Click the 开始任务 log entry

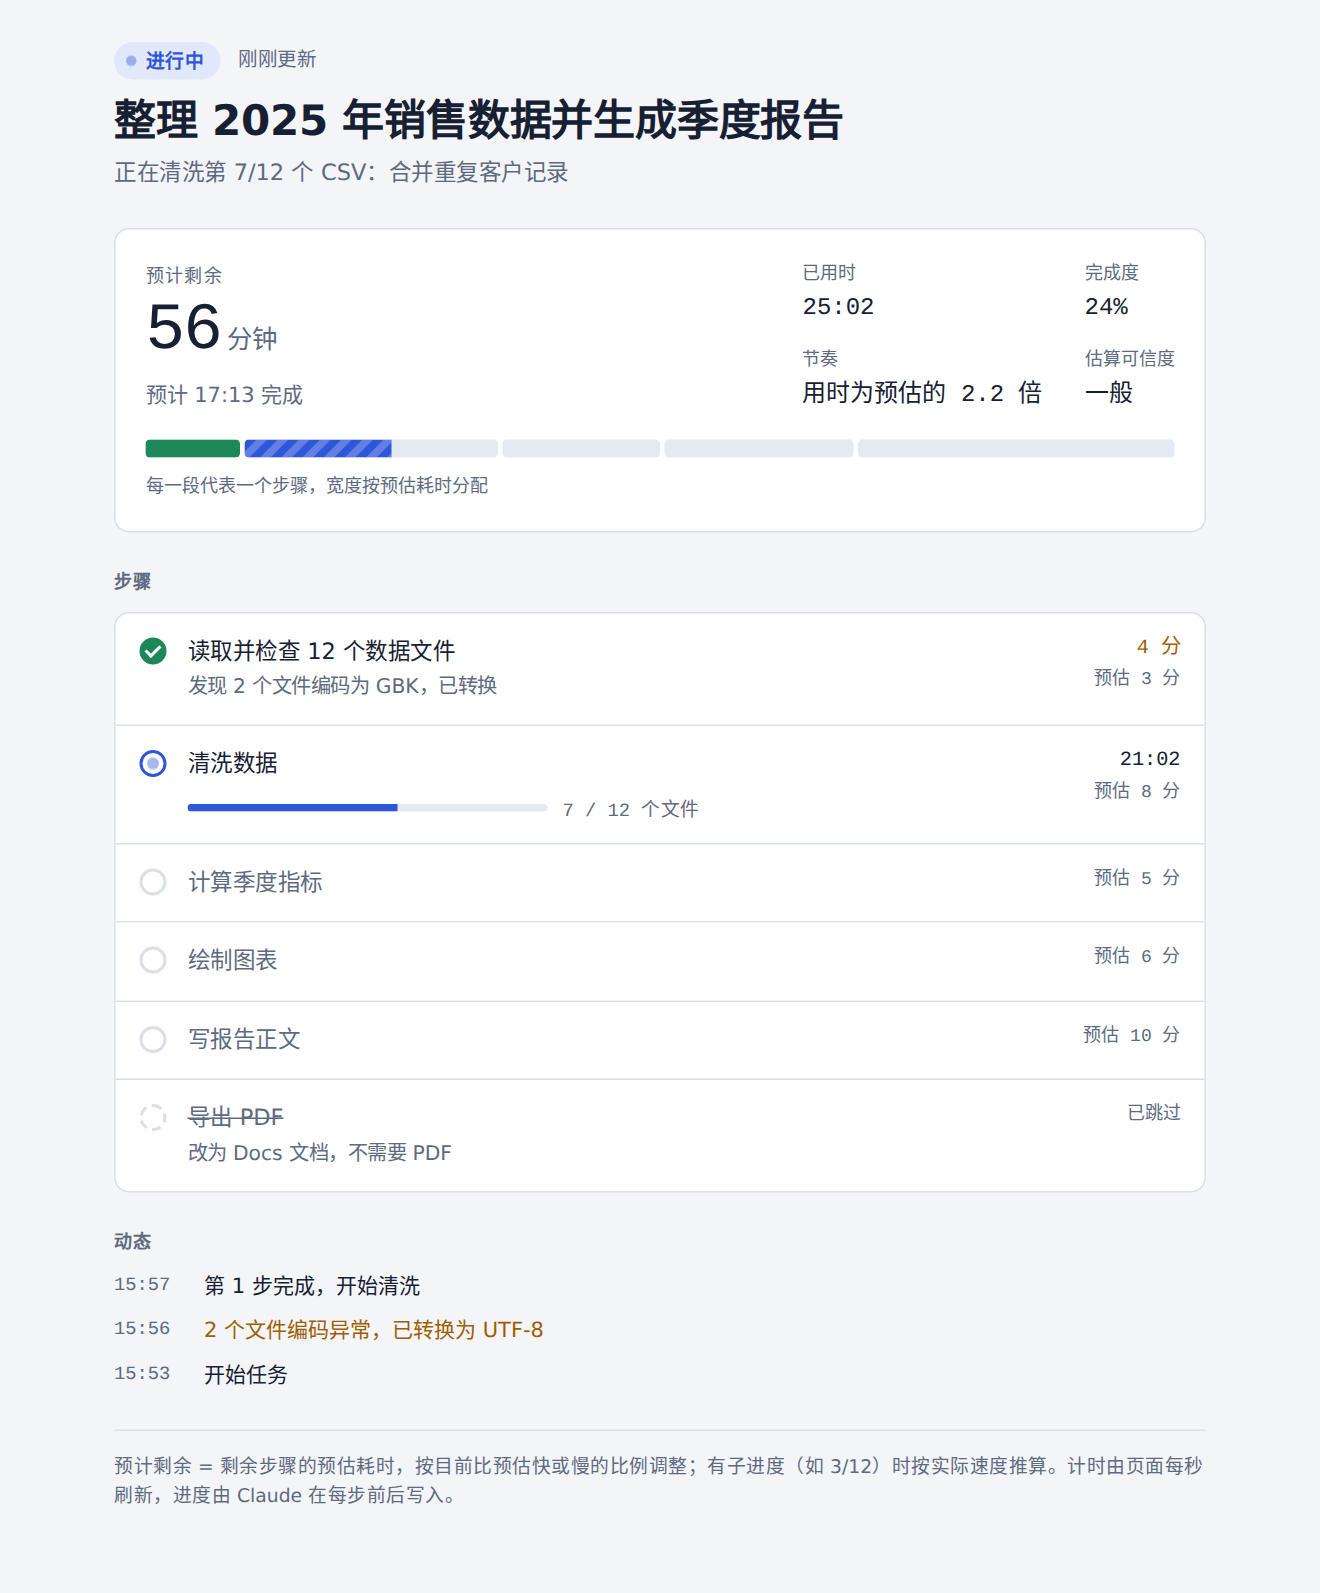pos(246,1375)
